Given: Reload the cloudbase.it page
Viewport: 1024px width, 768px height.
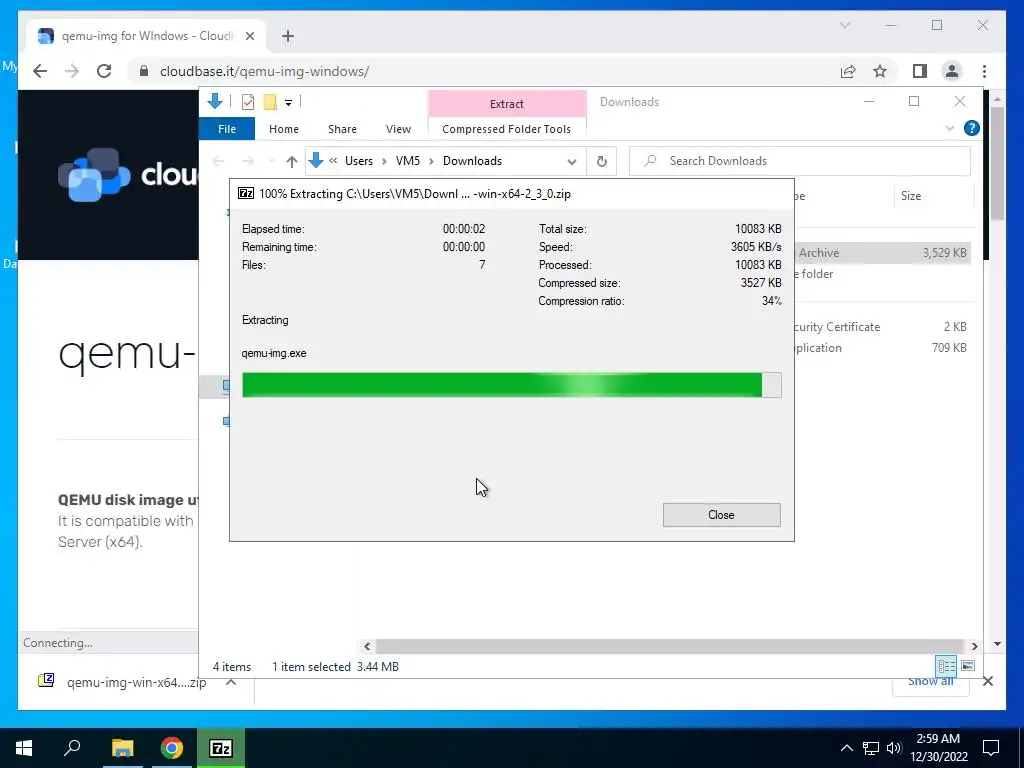Looking at the screenshot, I should pyautogui.click(x=104, y=71).
